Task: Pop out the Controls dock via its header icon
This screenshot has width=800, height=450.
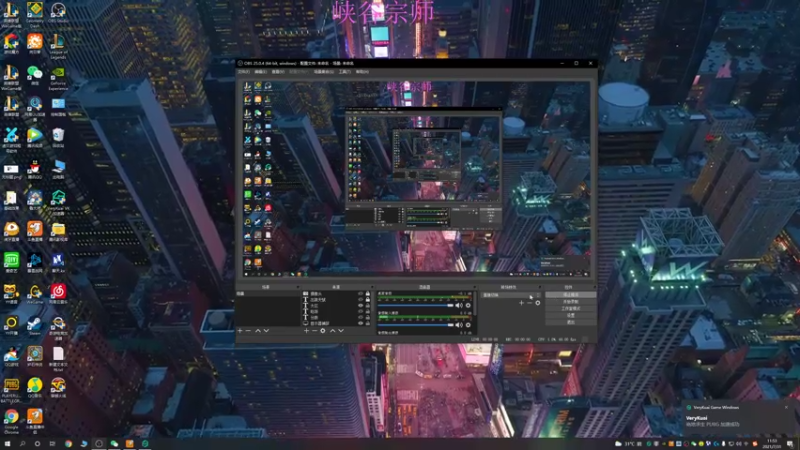Action: pos(594,287)
